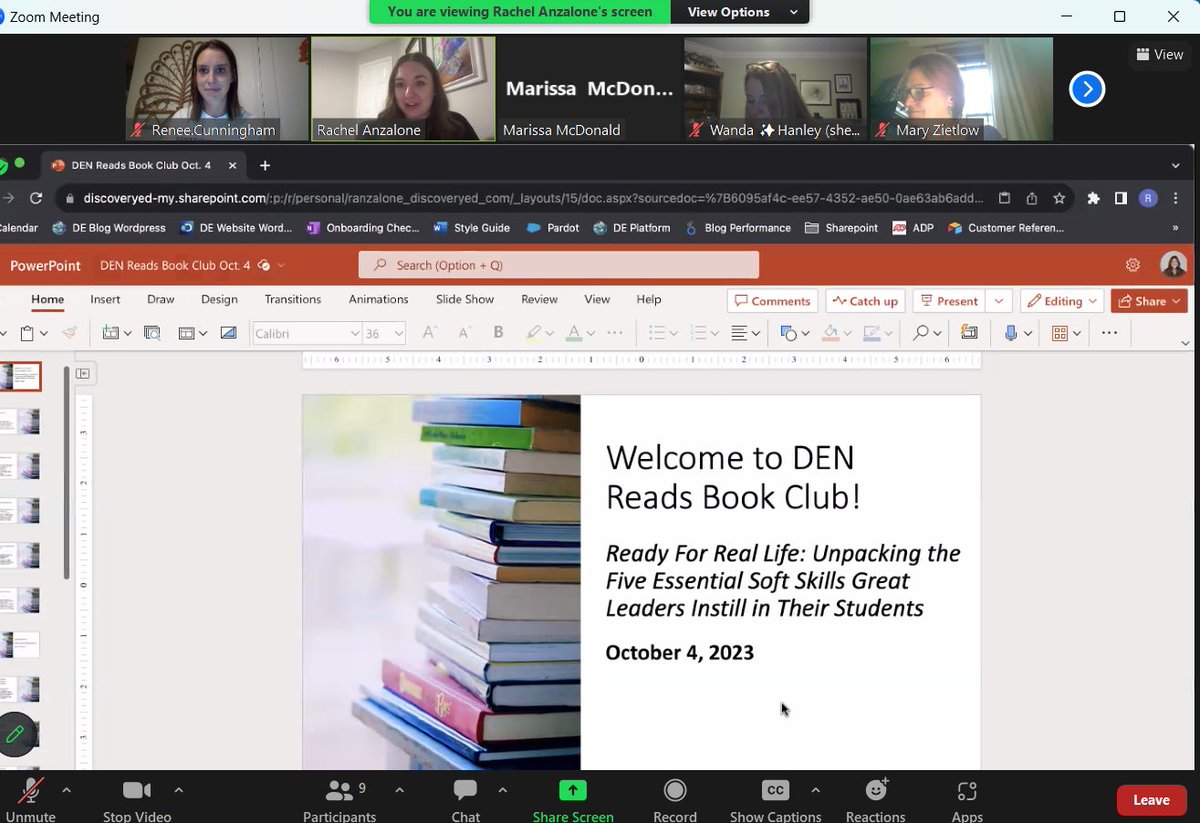The image size is (1200, 823).
Task: Click the Find magnifier icon
Action: (922, 333)
